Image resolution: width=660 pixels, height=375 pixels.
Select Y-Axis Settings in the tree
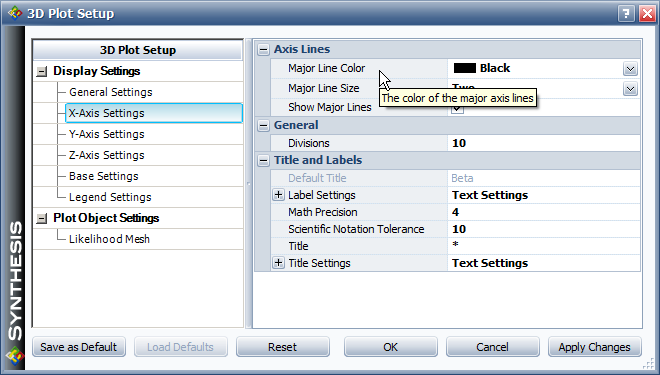click(x=106, y=134)
